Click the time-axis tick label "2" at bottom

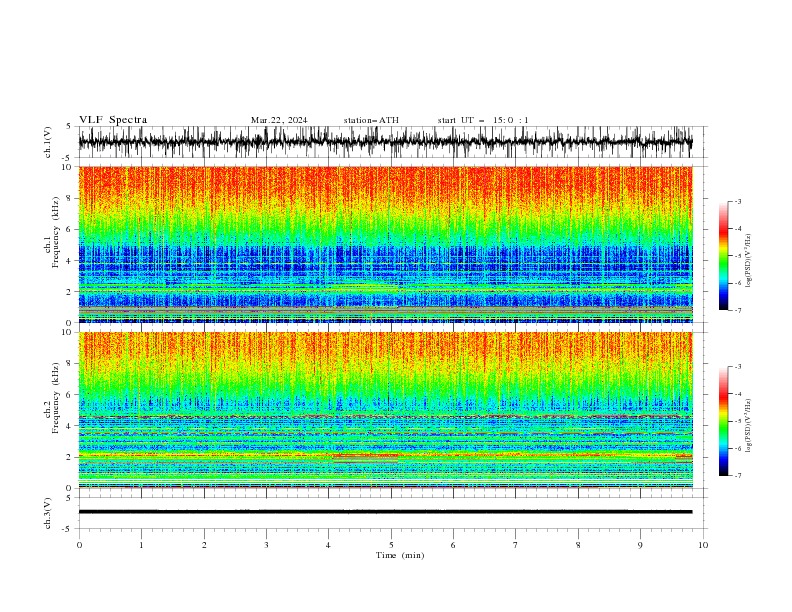click(204, 545)
